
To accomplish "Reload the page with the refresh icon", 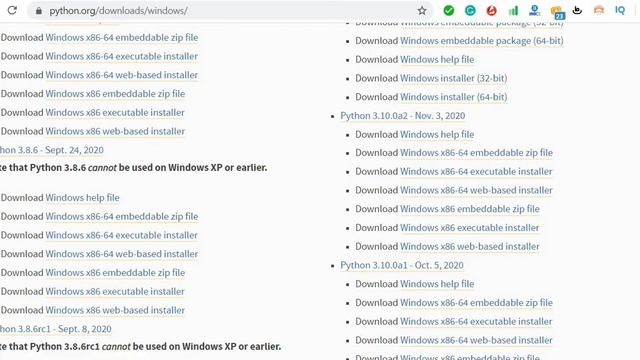I will (x=12, y=10).
